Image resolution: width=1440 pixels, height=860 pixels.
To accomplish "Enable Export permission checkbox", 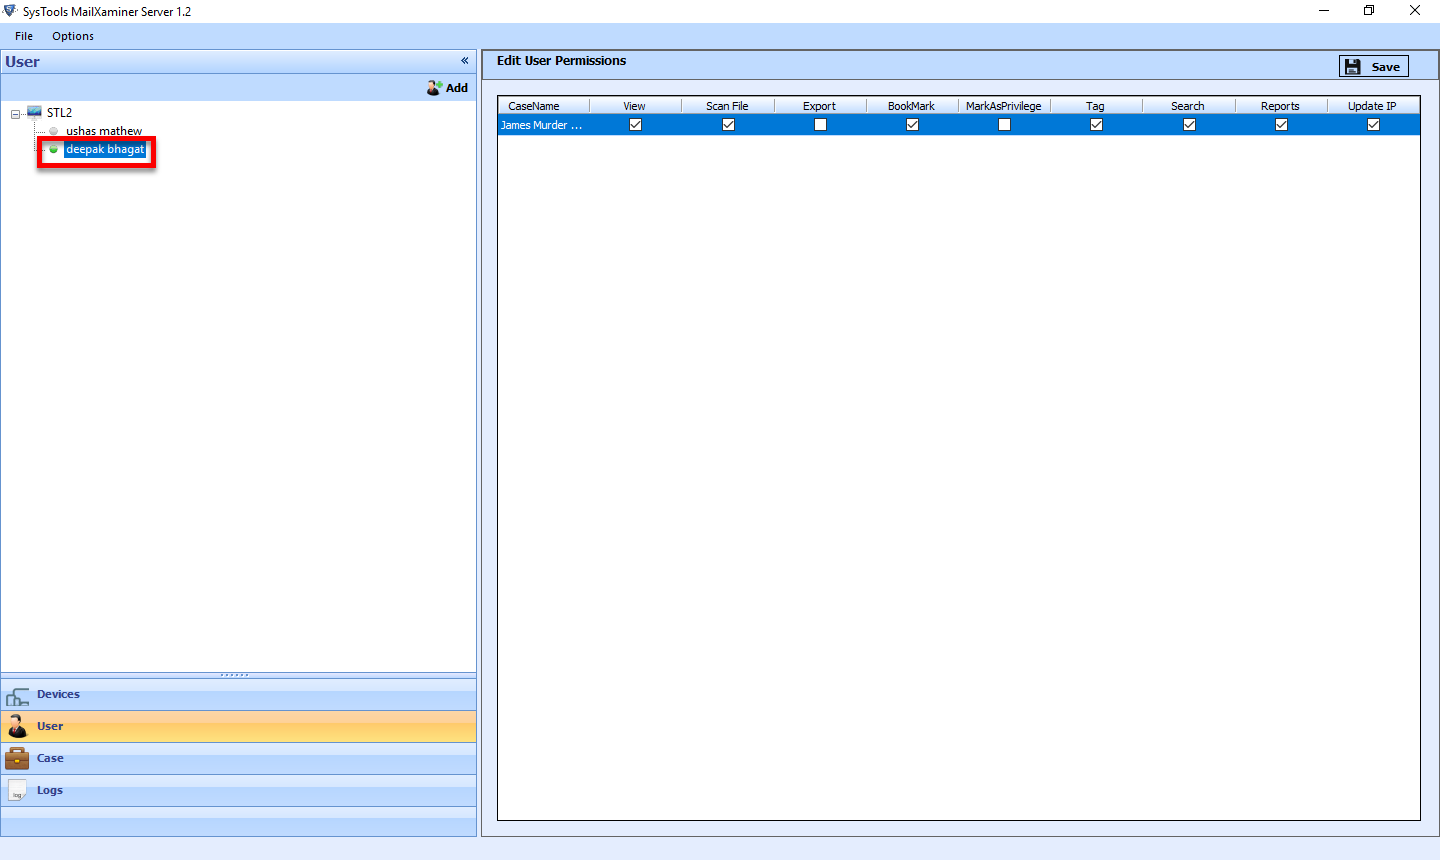I will pos(820,125).
